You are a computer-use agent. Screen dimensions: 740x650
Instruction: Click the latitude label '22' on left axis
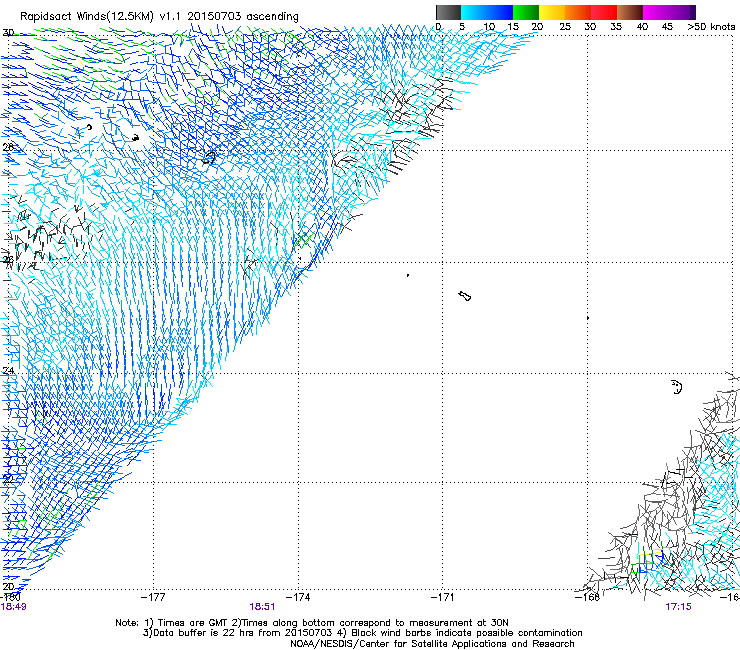(8, 479)
